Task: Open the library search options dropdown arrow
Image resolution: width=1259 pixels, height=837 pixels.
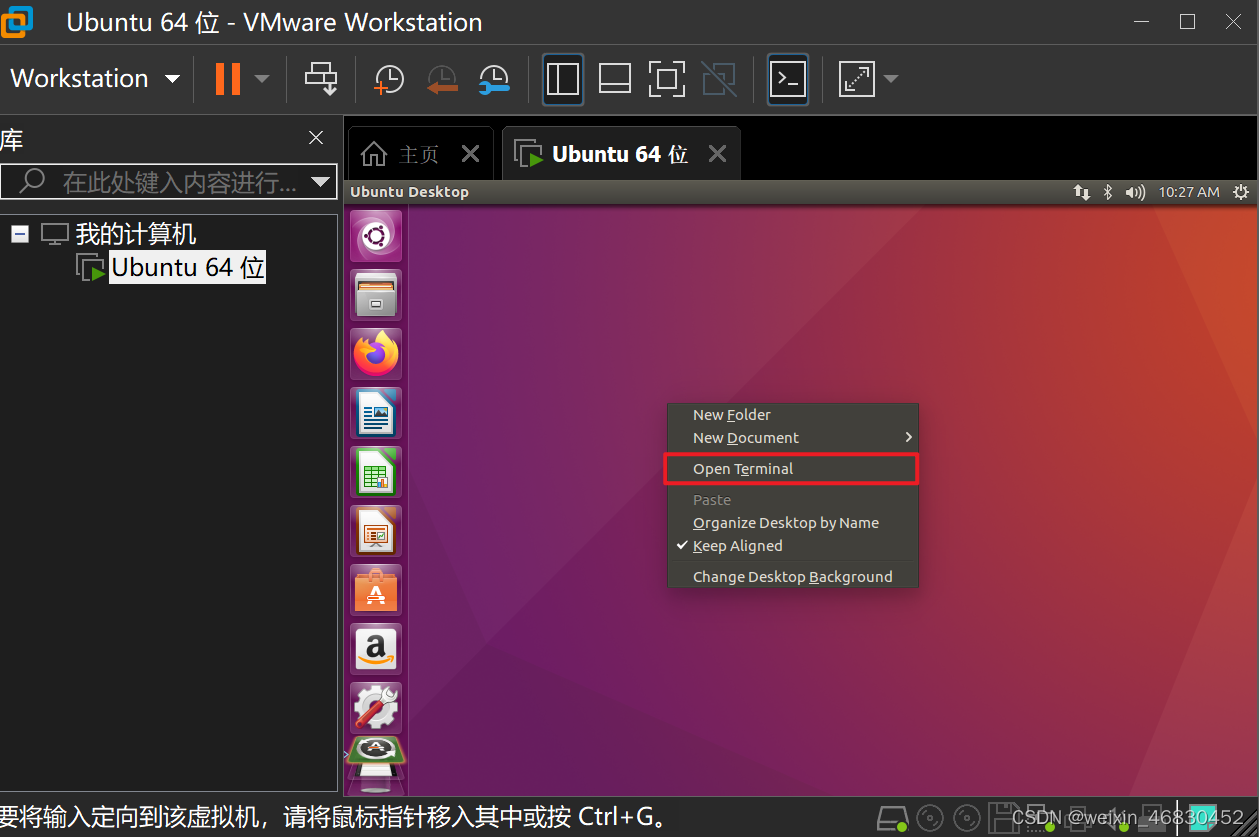Action: 320,182
